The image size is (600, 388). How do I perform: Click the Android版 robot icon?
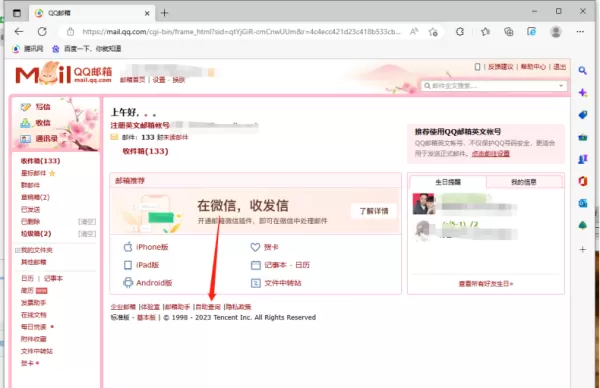pos(128,283)
